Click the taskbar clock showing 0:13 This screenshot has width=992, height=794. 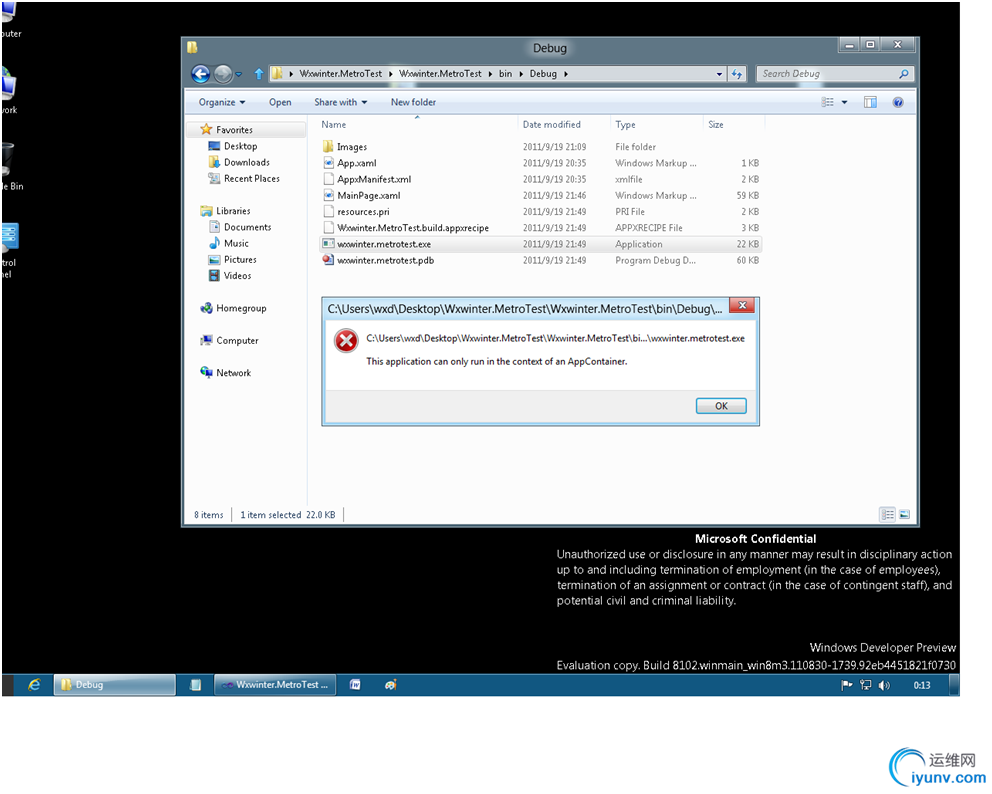click(922, 685)
